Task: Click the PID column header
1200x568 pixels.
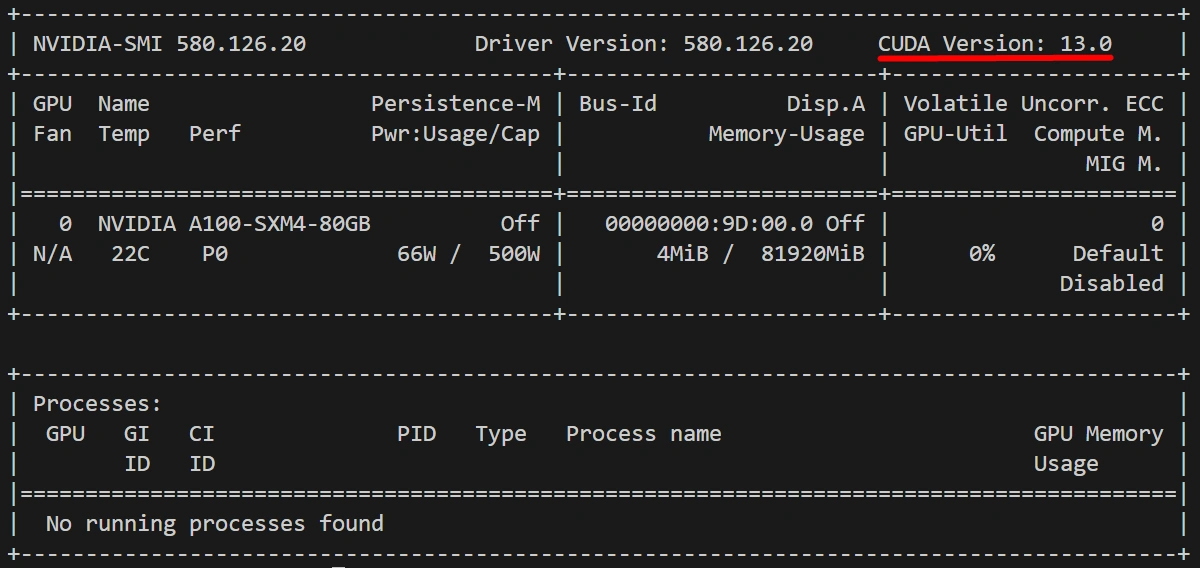Action: point(417,434)
